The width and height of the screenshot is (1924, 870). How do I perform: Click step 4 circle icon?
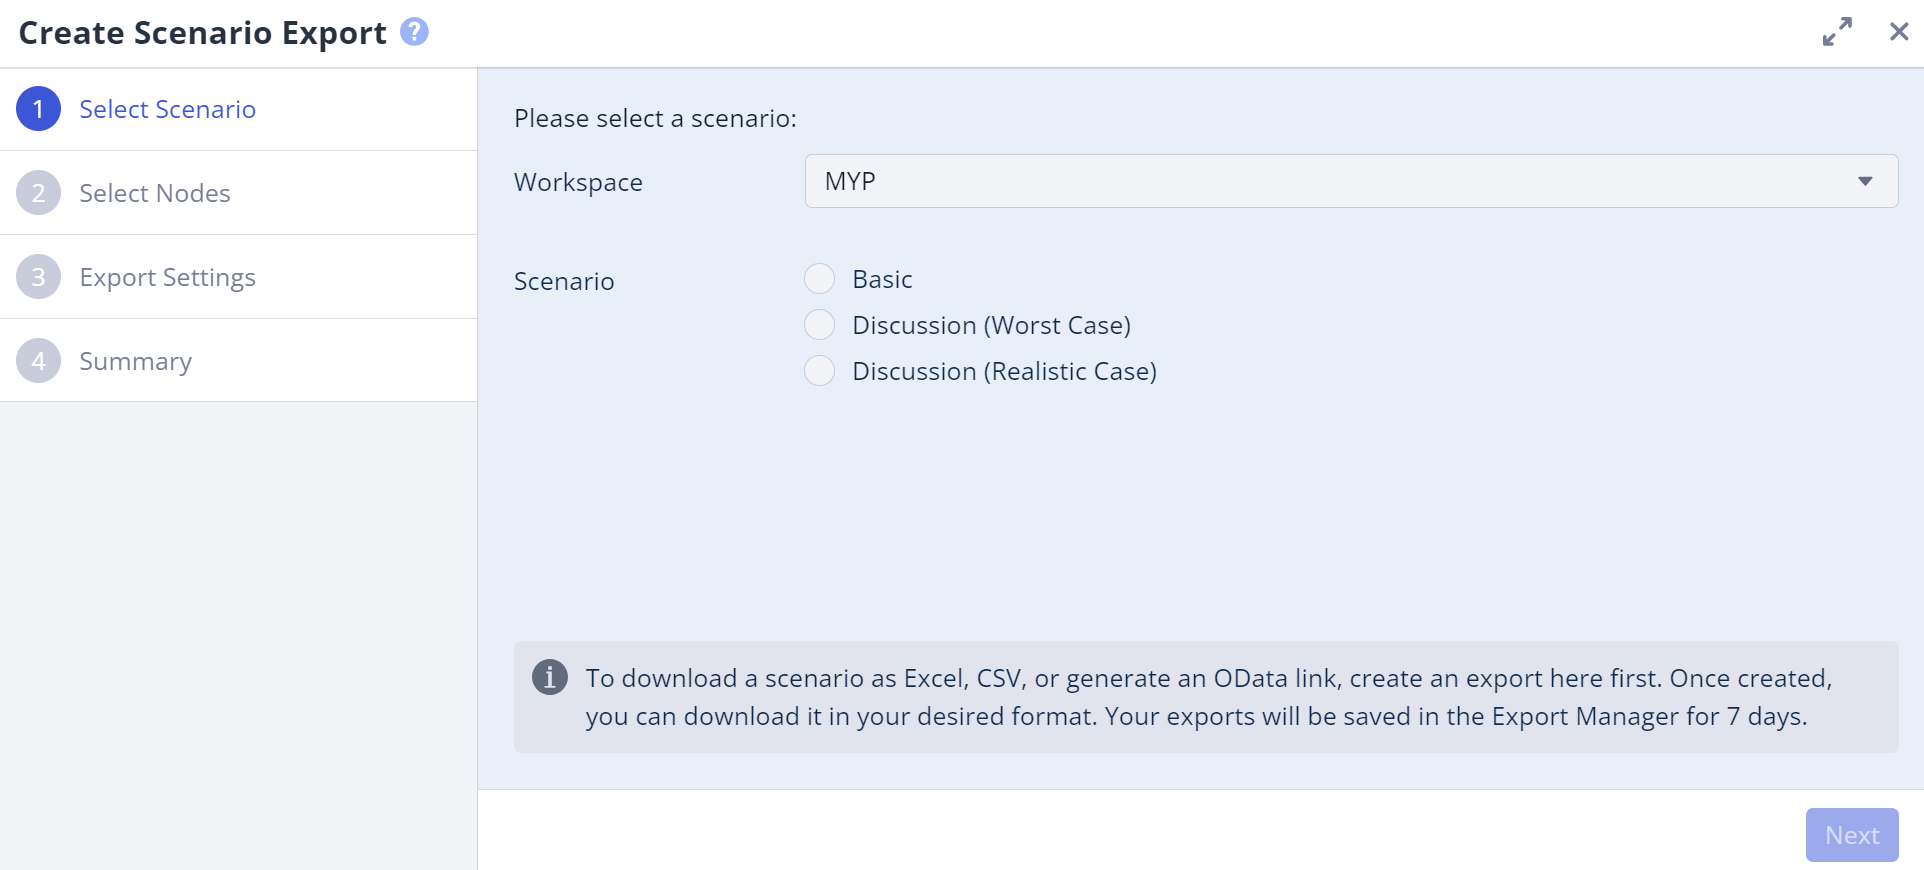[x=39, y=361]
